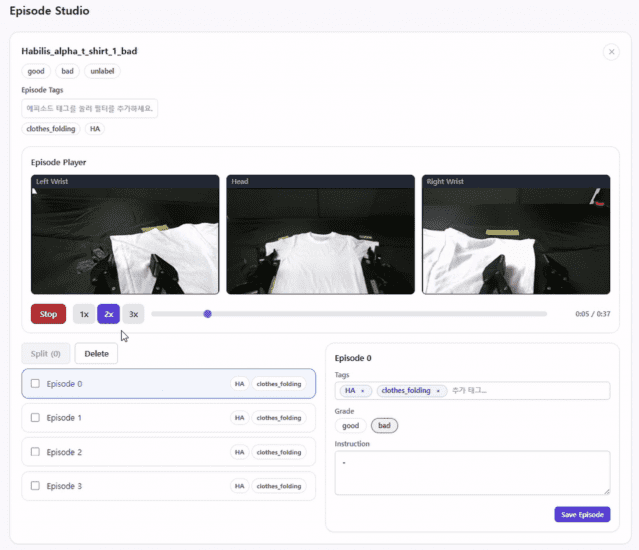Remove the HA tag chip in Tags field
This screenshot has height=550, width=639.
click(x=363, y=391)
